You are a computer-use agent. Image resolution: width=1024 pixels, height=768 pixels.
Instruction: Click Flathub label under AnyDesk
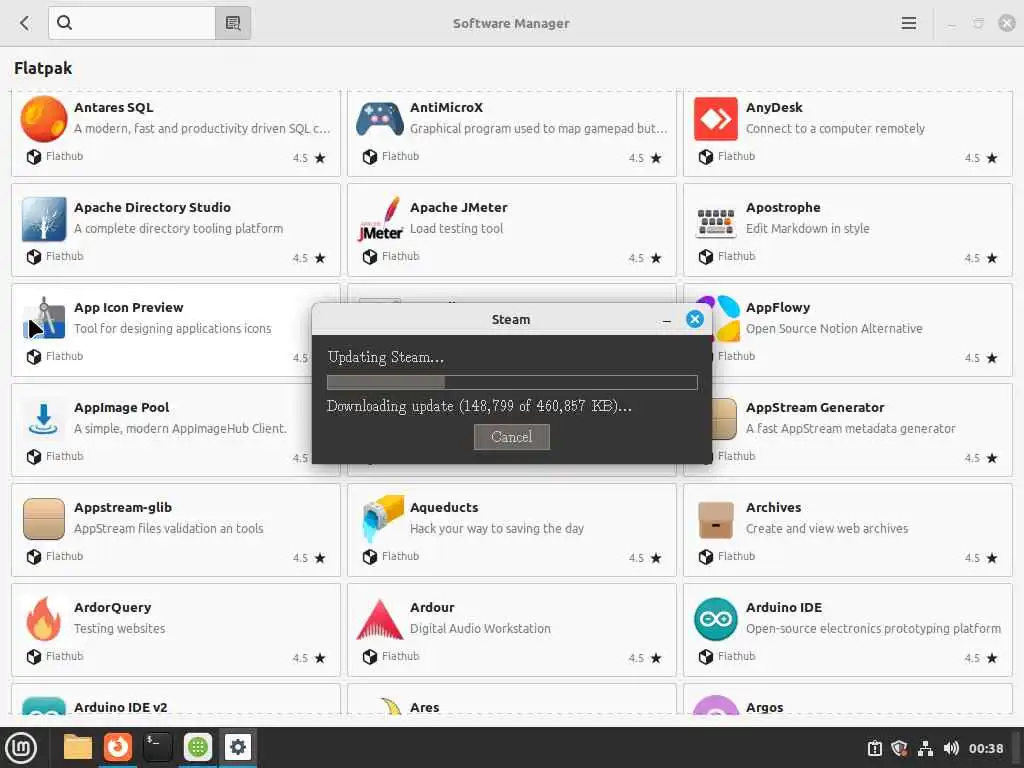[736, 156]
